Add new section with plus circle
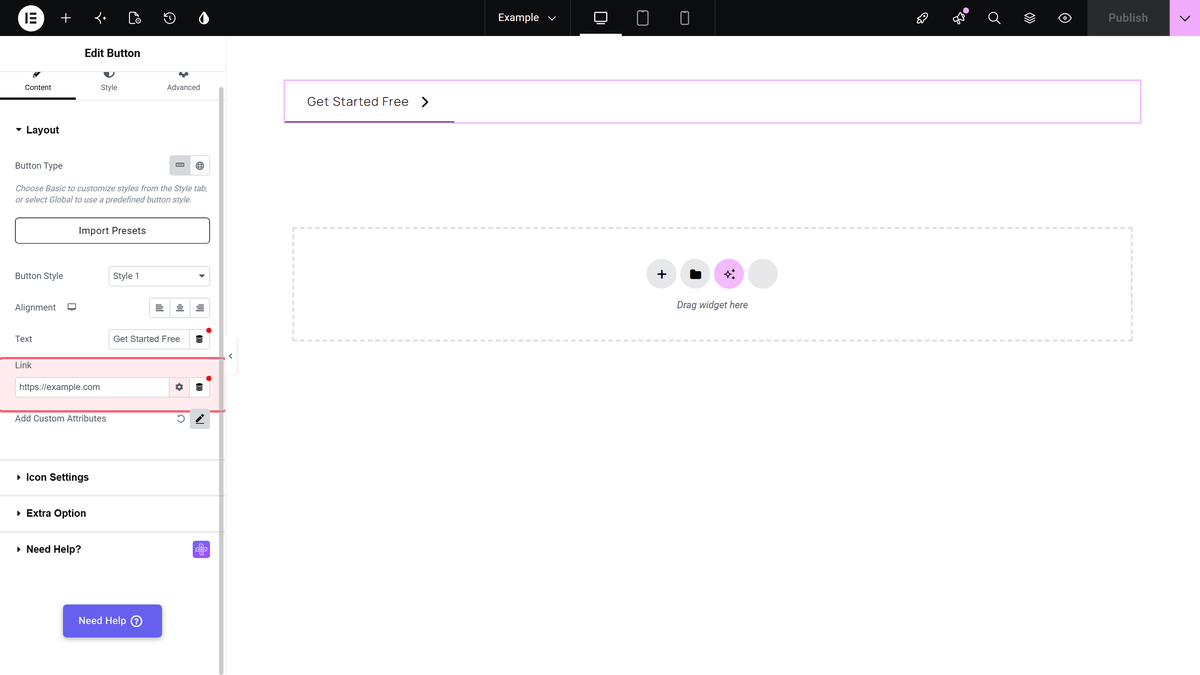This screenshot has height=675, width=1200. 661,274
